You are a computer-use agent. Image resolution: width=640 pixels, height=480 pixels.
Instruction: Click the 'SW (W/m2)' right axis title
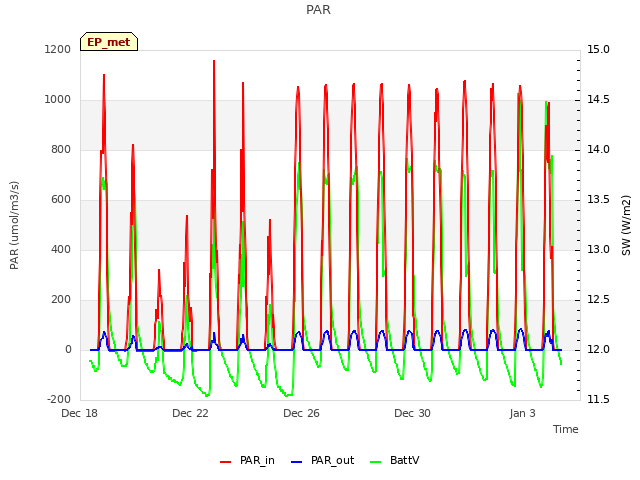coord(626,225)
